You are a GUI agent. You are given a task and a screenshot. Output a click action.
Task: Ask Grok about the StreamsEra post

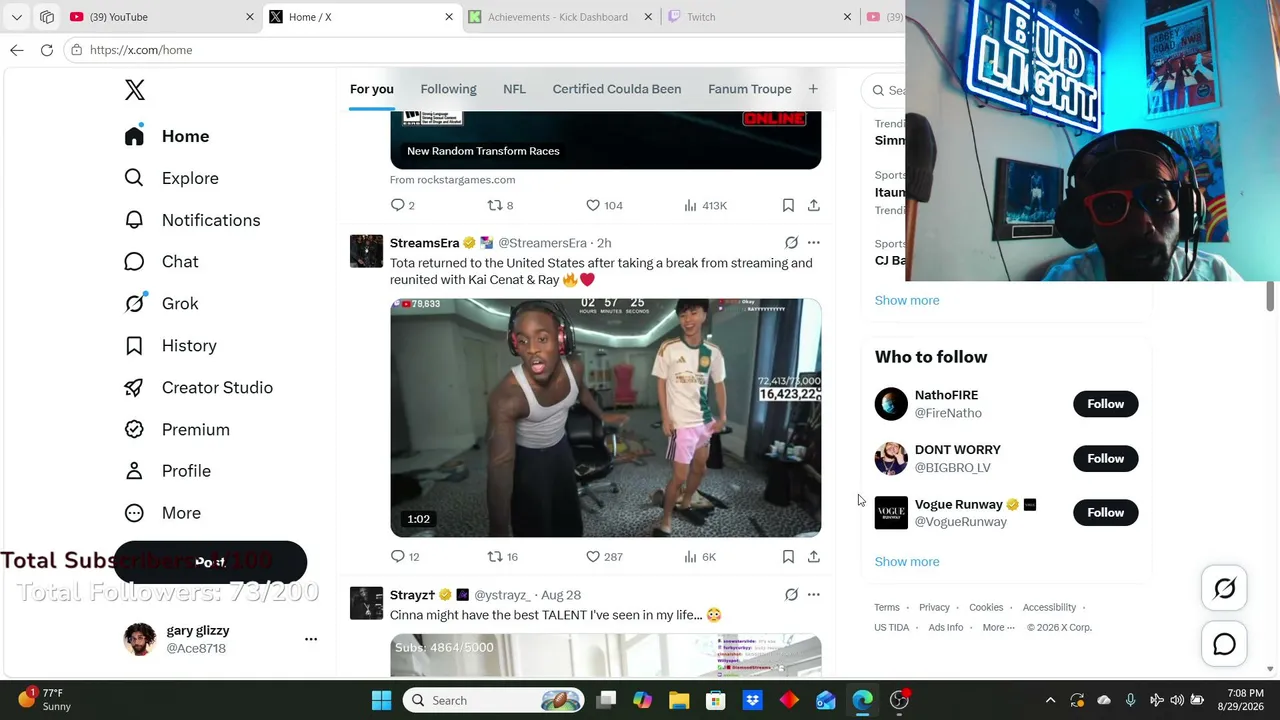click(x=791, y=243)
